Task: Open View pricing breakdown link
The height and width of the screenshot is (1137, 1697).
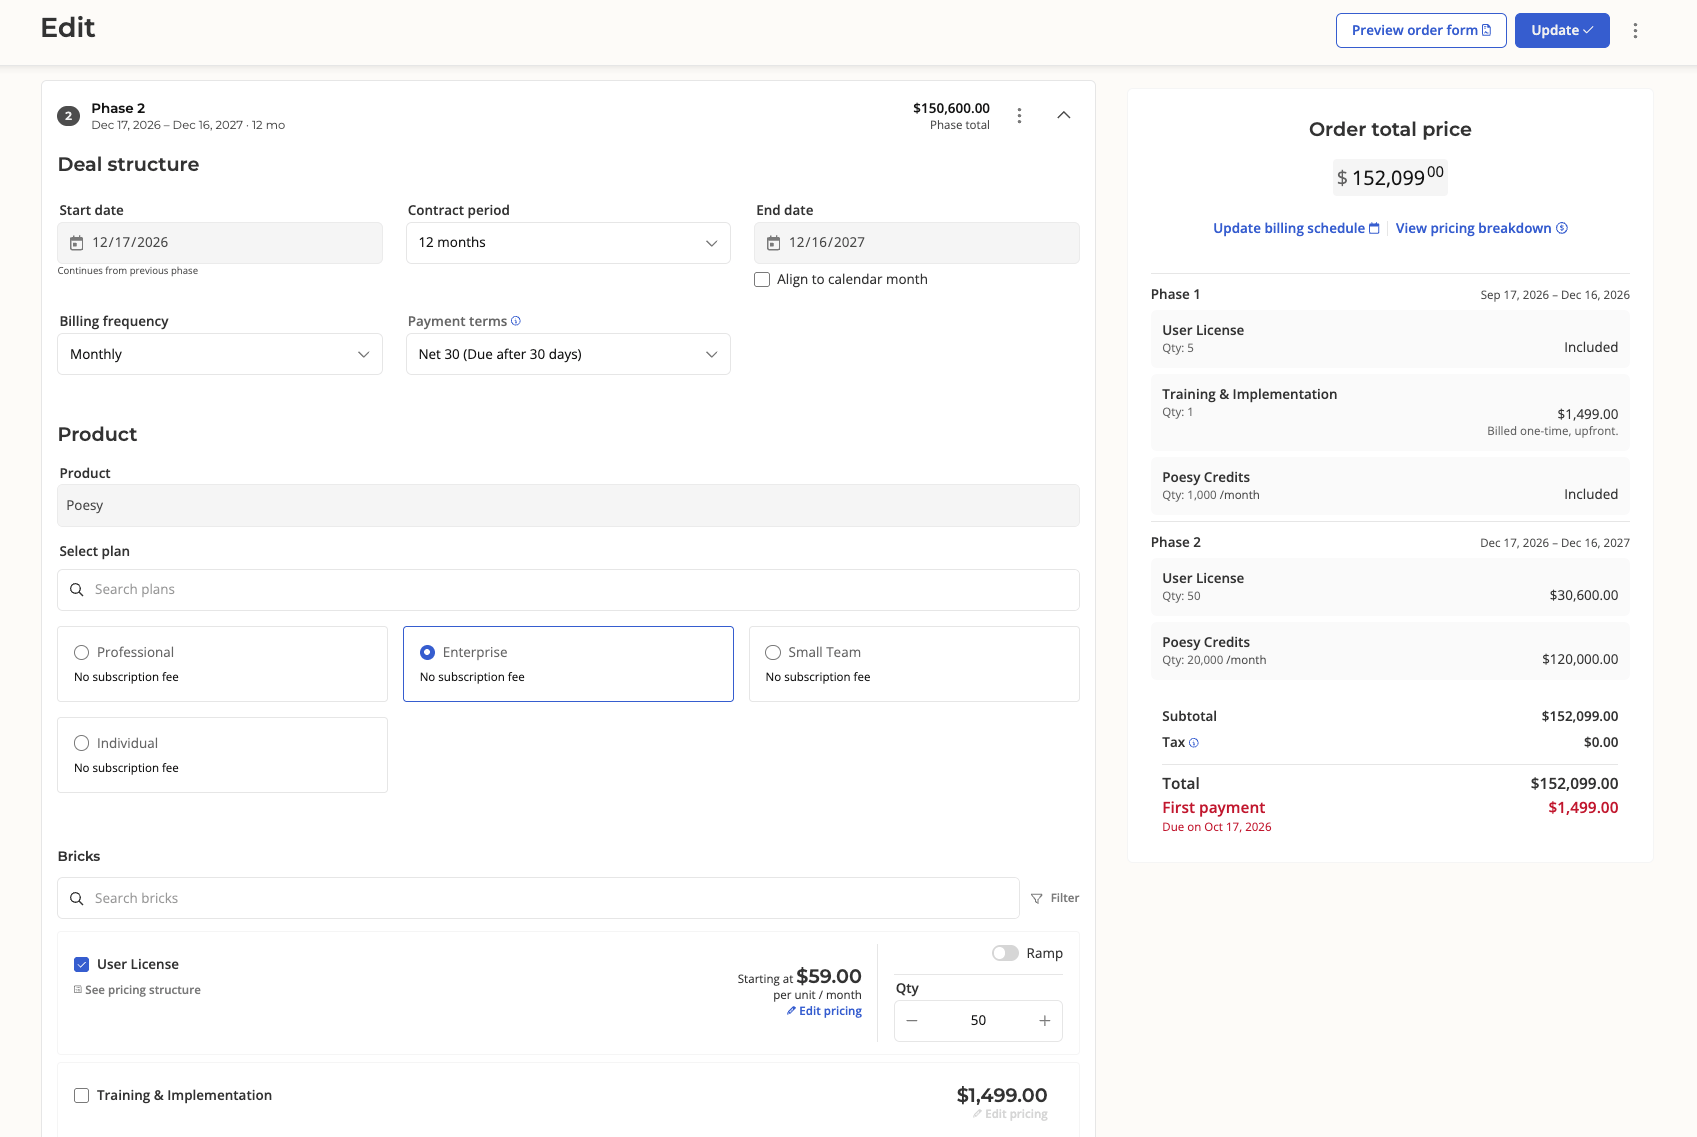Action: 1482,229
